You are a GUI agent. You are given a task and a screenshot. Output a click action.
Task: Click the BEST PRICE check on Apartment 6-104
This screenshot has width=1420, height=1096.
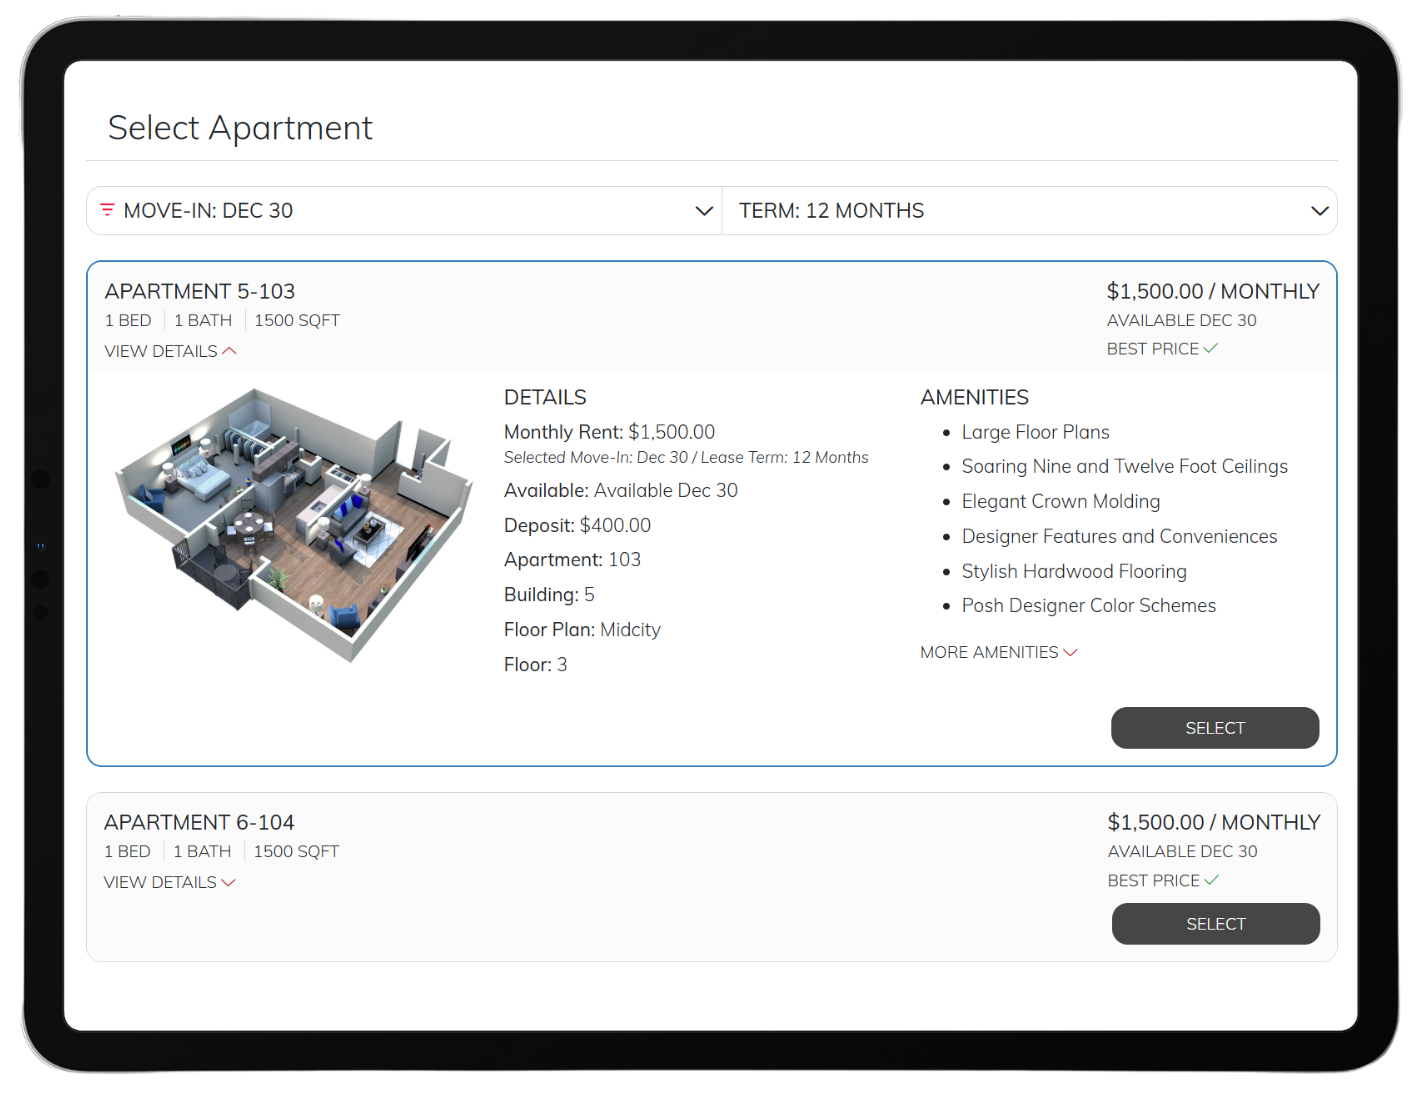1212,880
